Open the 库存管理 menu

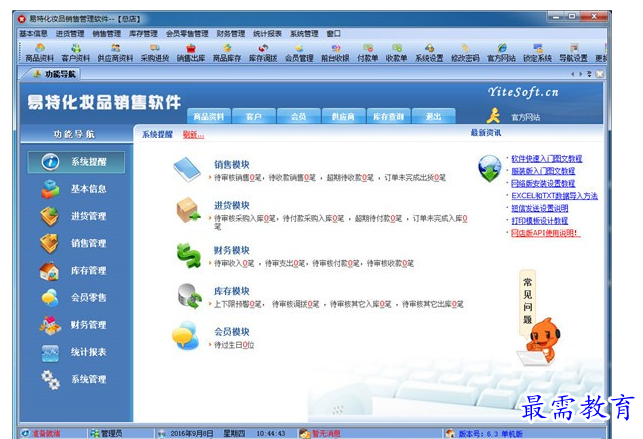[143, 34]
